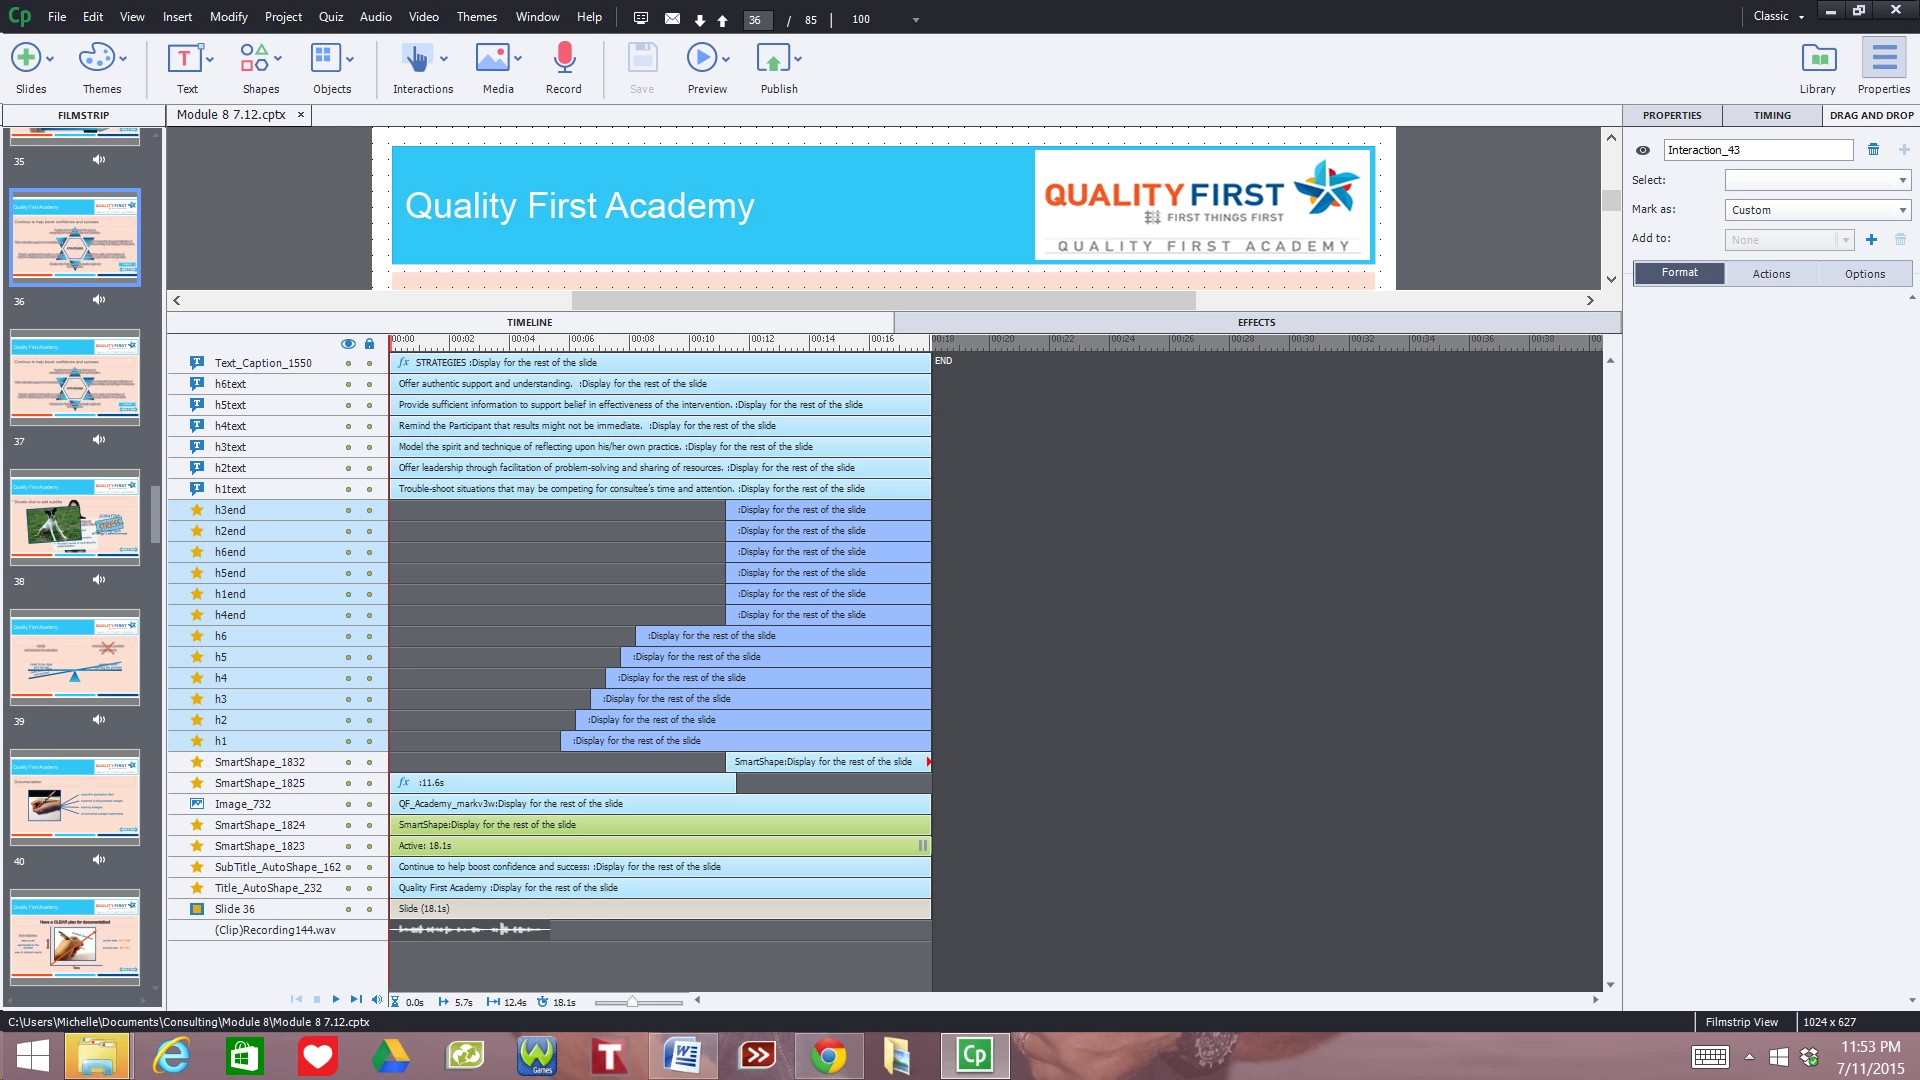Delete Interaction_43 with trash icon
Image resolution: width=1920 pixels, height=1080 pixels.
(x=1873, y=150)
